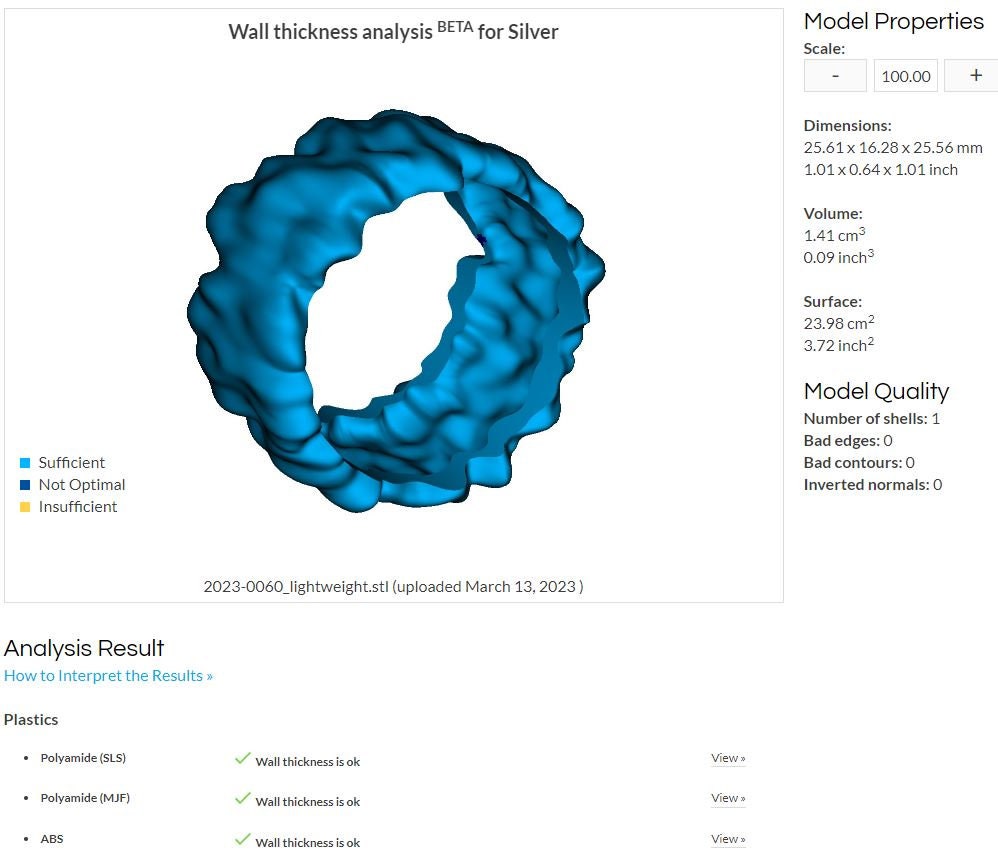The height and width of the screenshot is (858, 998).
Task: Click the green checkmark next to ABS
Action: tap(242, 839)
